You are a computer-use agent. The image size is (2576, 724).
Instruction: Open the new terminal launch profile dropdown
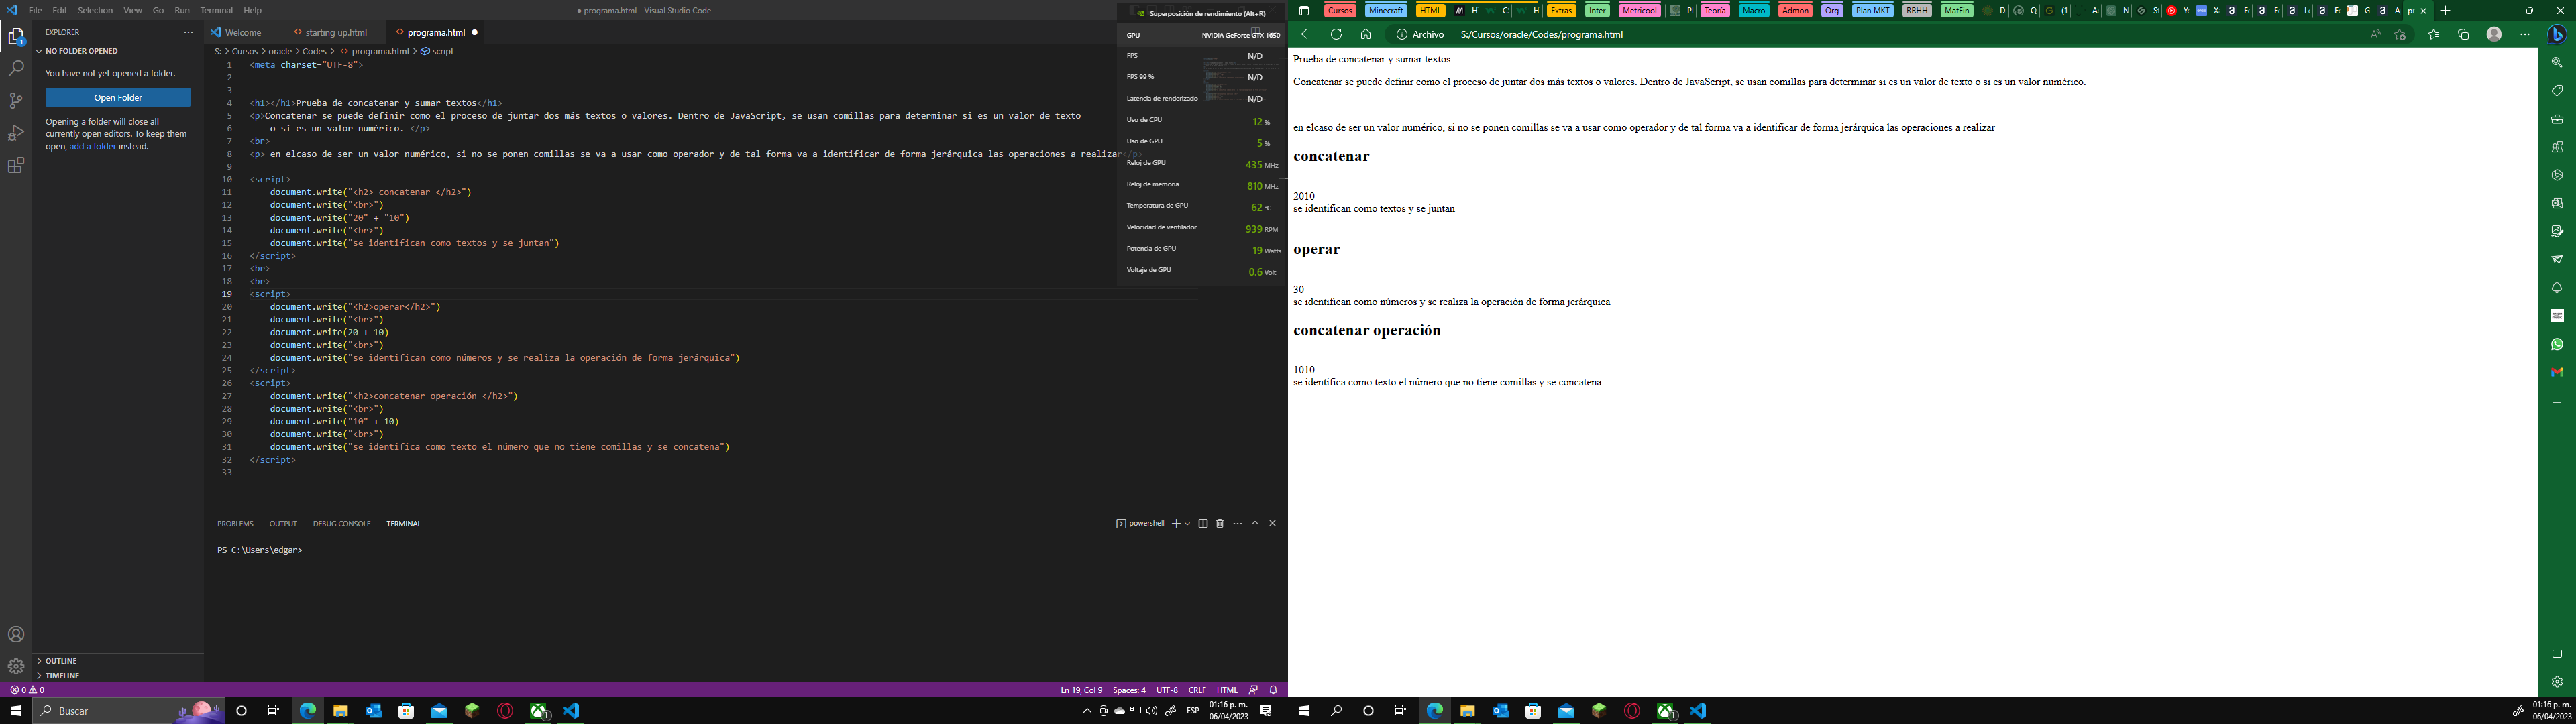(1187, 523)
